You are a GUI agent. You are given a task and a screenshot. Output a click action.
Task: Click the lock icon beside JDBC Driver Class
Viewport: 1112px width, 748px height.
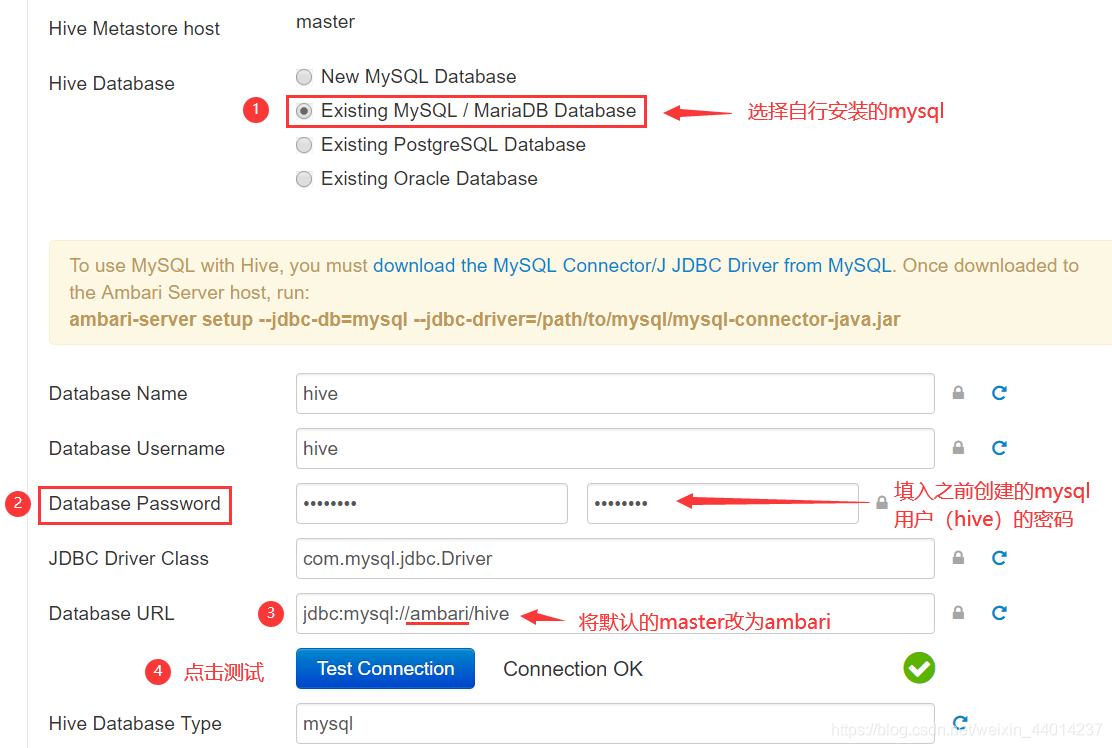point(958,557)
